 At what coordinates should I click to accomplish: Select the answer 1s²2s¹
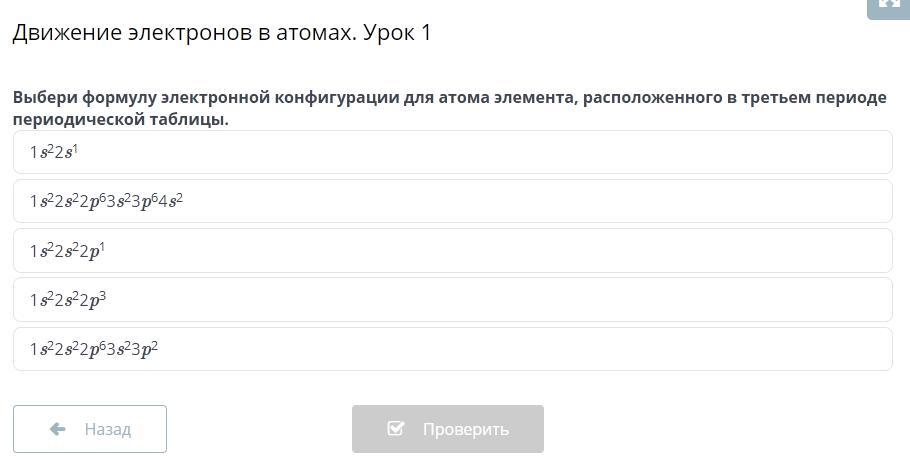[54, 152]
